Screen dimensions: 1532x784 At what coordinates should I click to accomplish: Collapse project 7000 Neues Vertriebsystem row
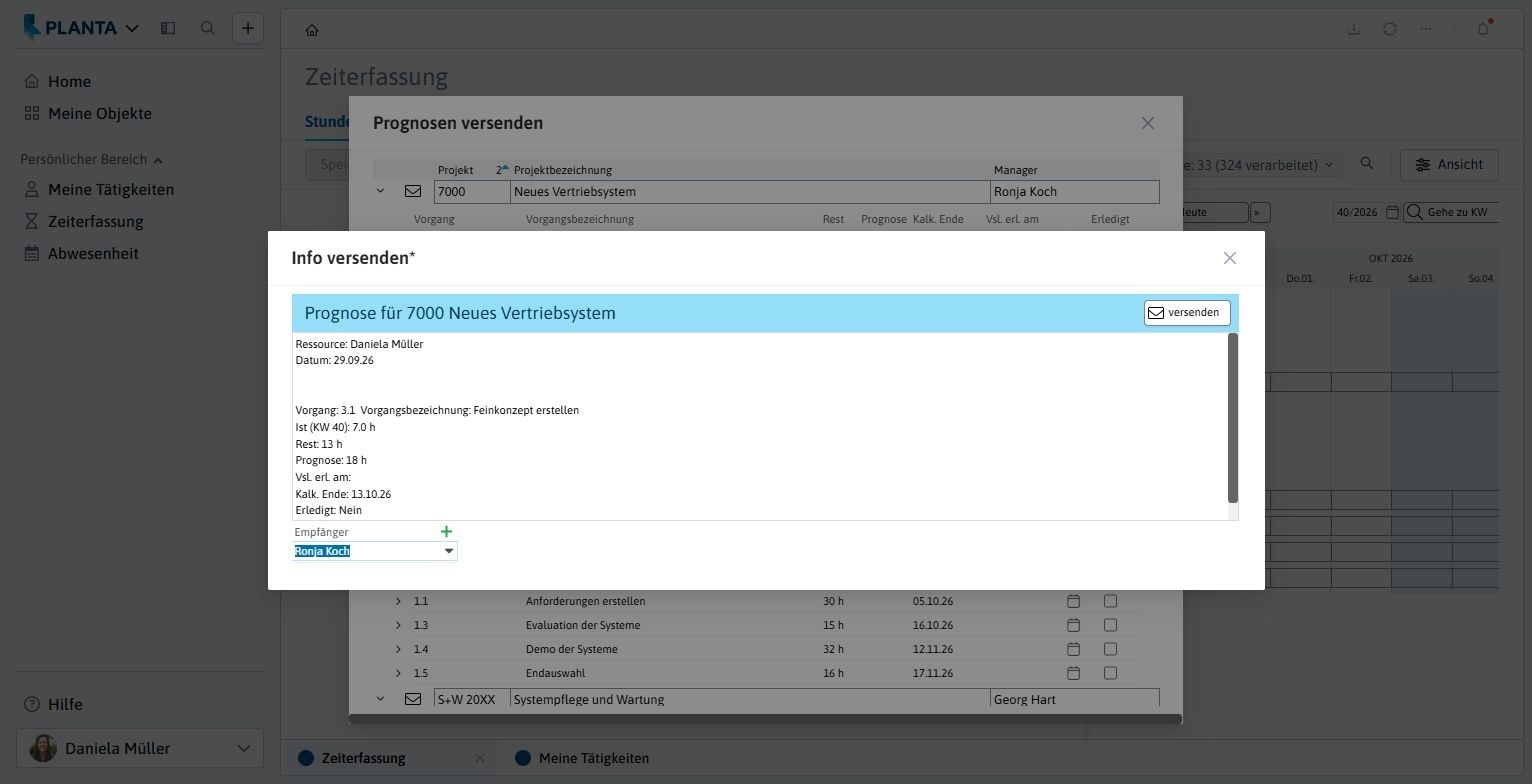[x=380, y=191]
